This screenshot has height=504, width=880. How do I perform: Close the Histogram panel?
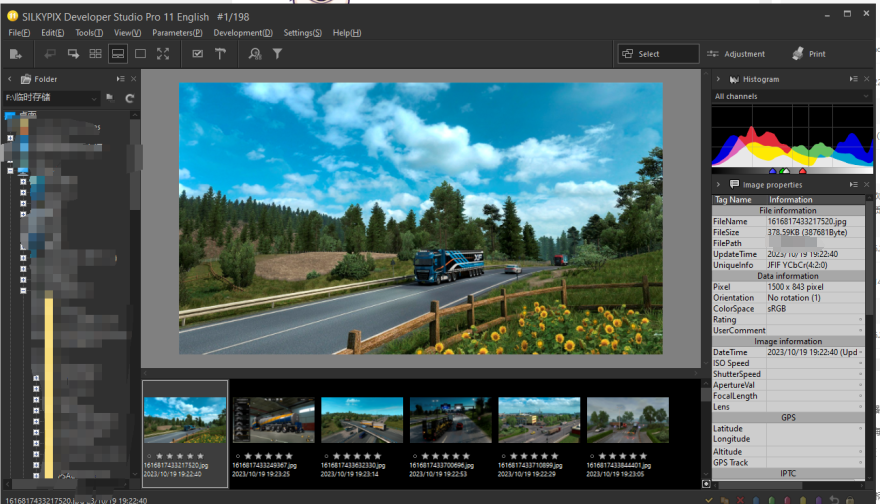tap(867, 79)
